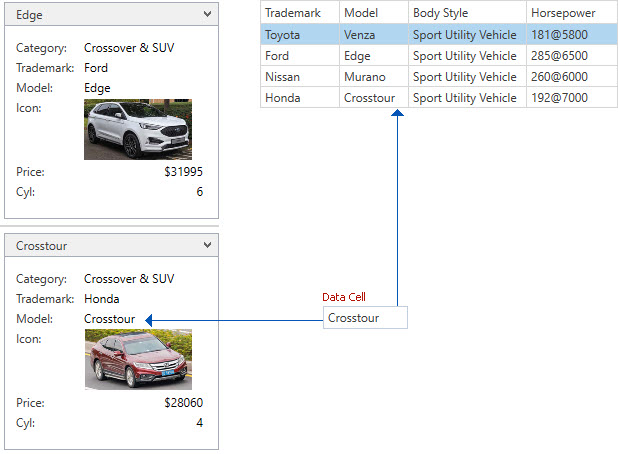Select the Toyota trademark cell
This screenshot has height=454, width=618.
[300, 35]
